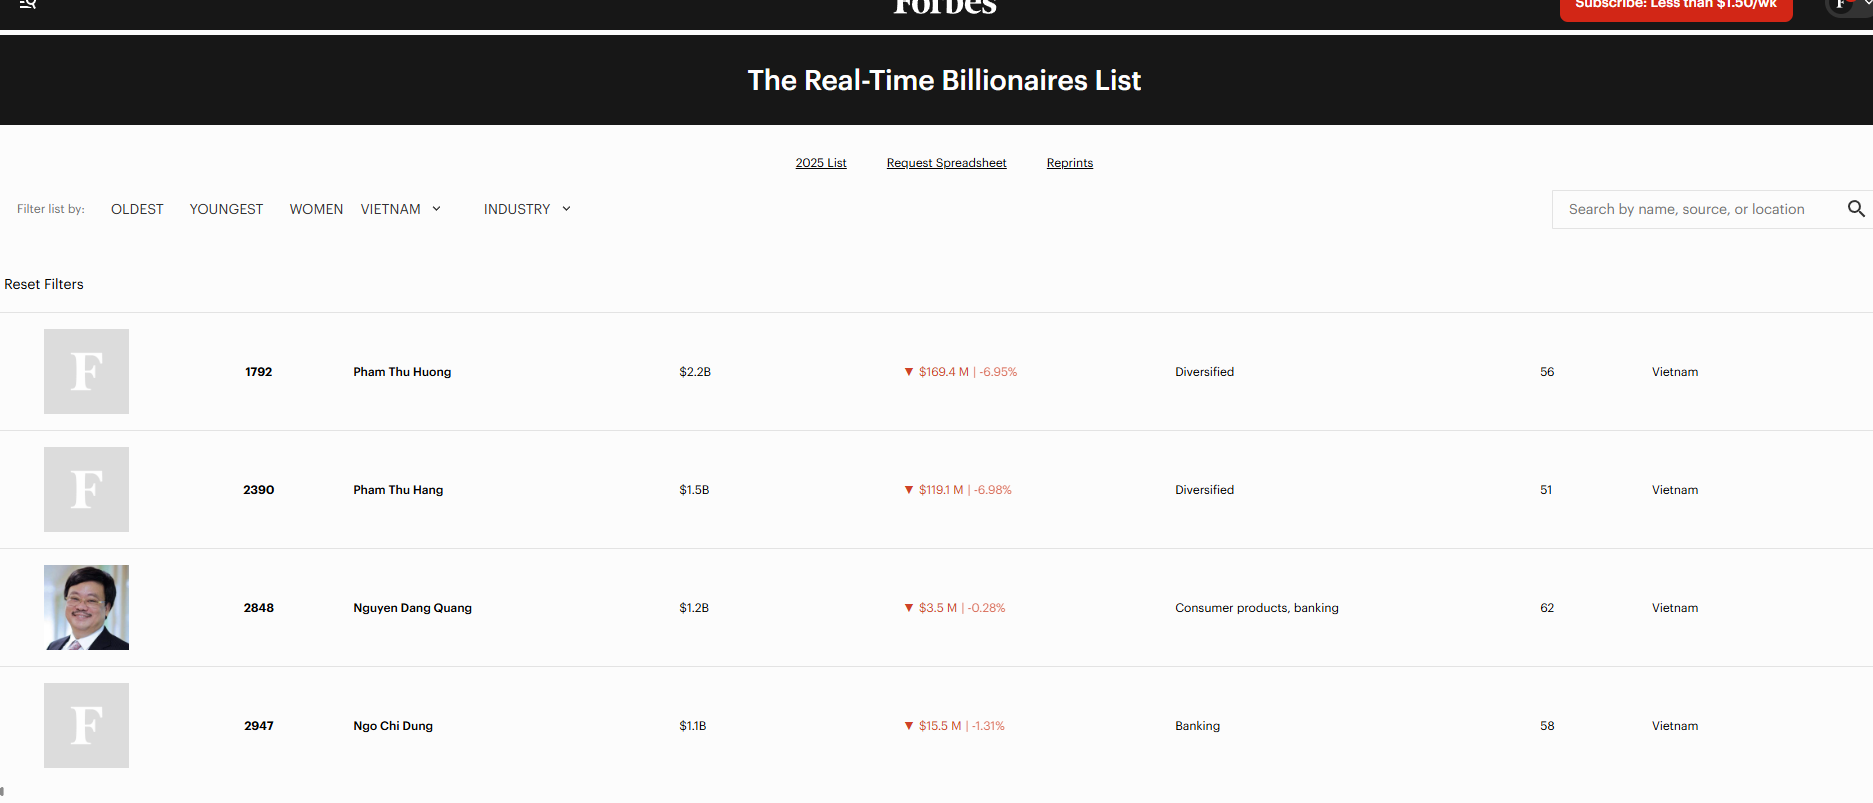This screenshot has height=803, width=1873.
Task: Expand the VIETNAM country dropdown
Action: point(401,209)
